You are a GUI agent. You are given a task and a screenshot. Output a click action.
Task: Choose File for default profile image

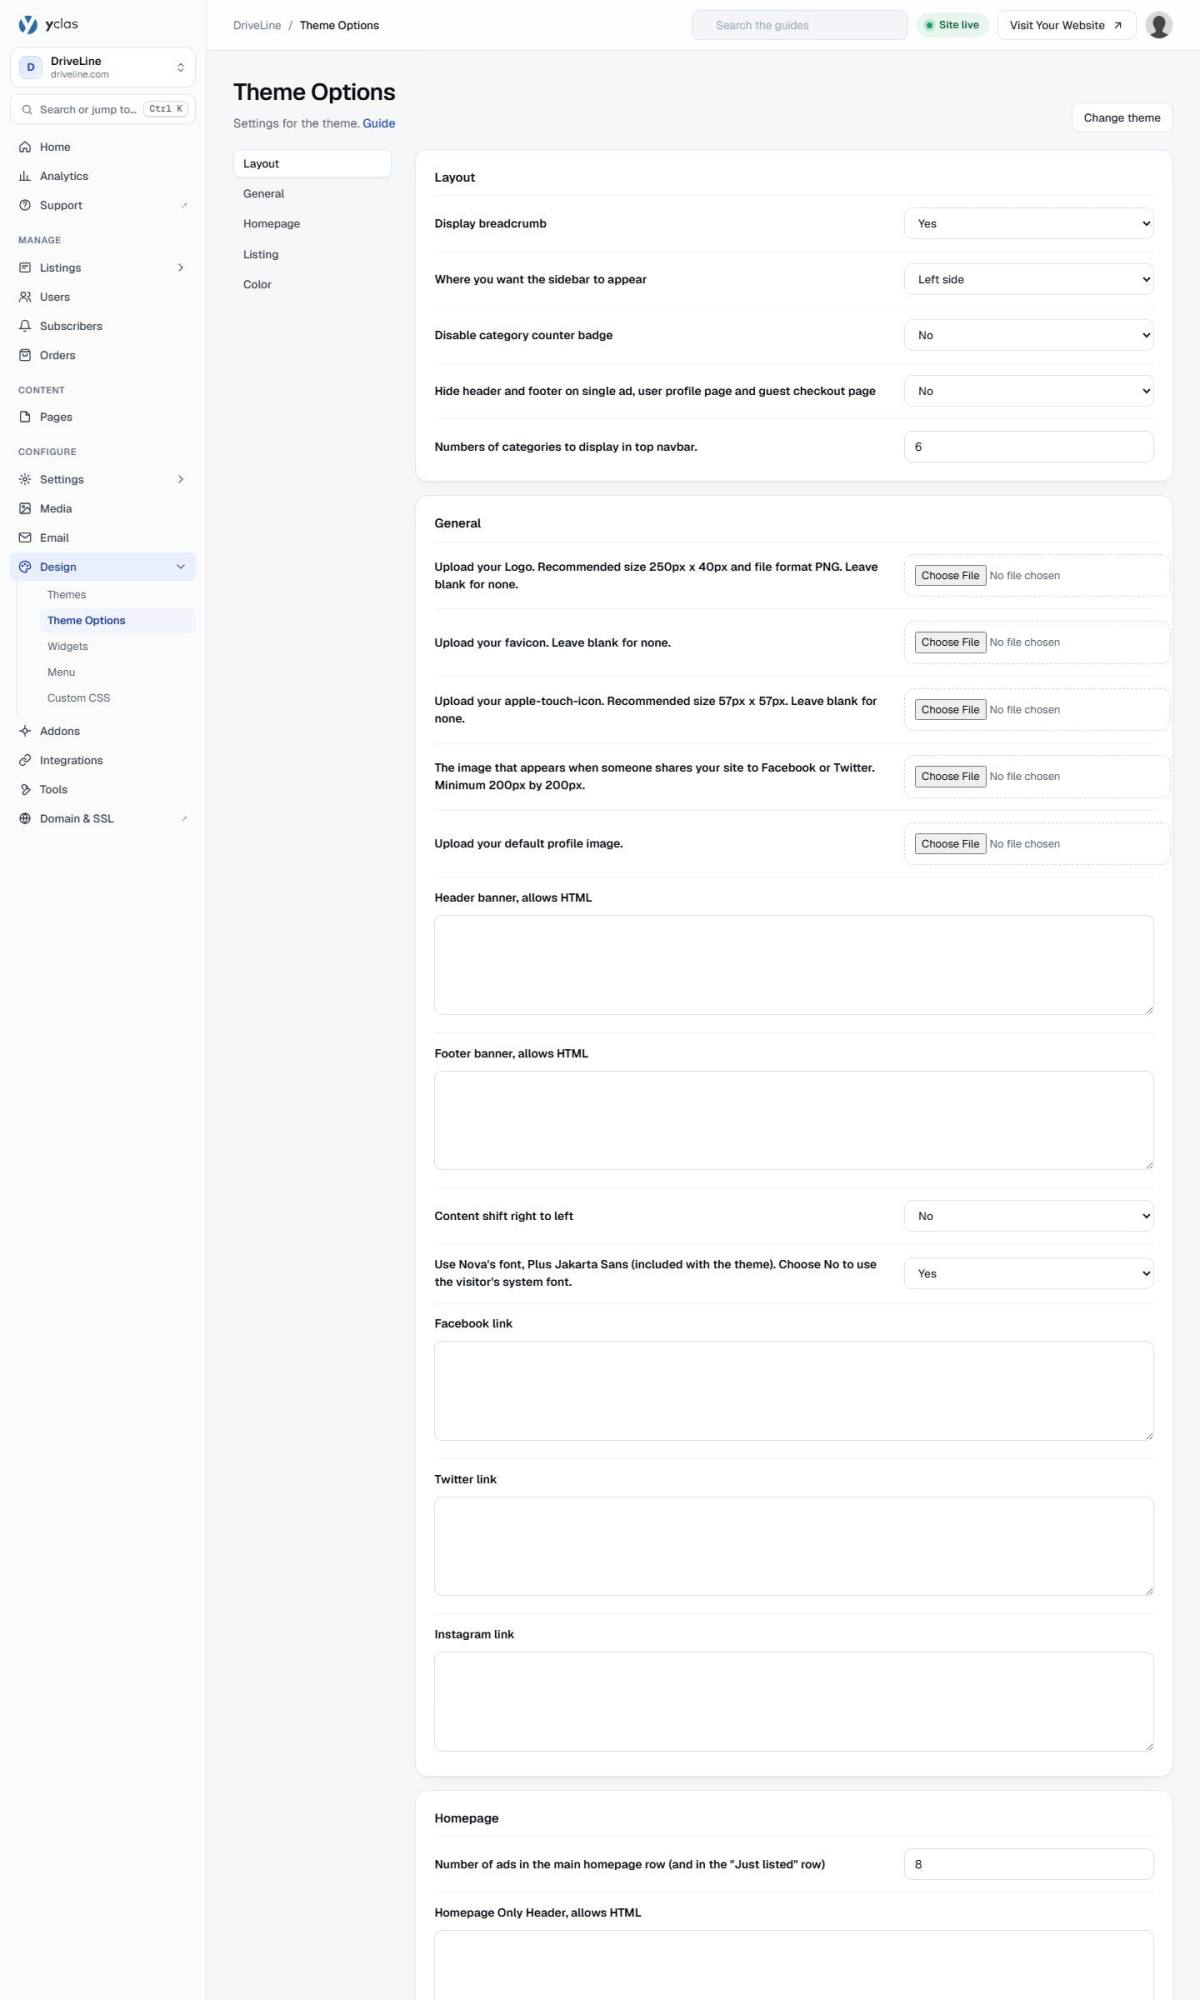(x=950, y=844)
